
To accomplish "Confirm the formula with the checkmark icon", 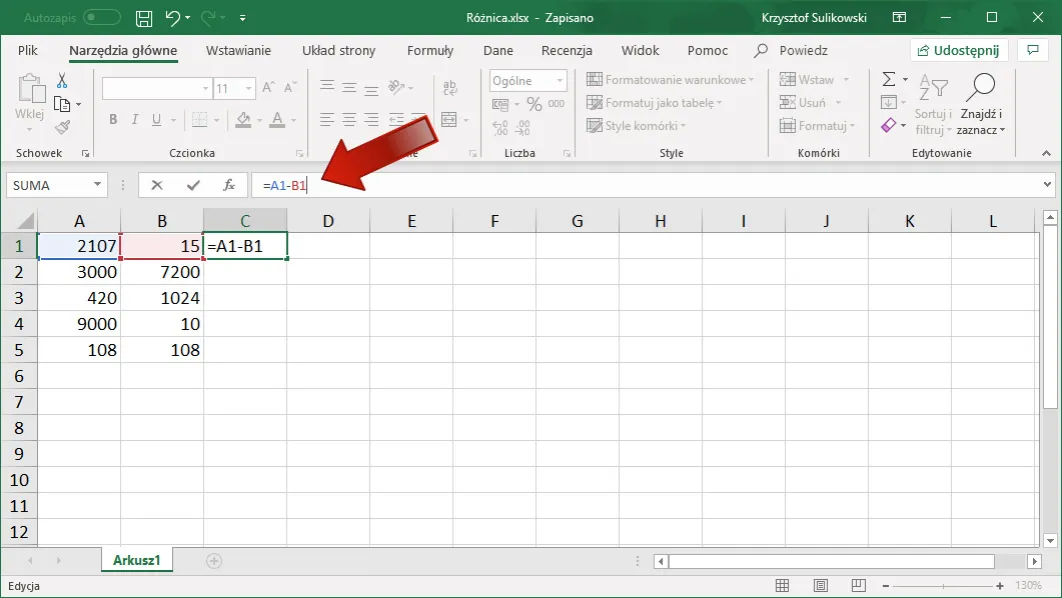I will (x=192, y=185).
